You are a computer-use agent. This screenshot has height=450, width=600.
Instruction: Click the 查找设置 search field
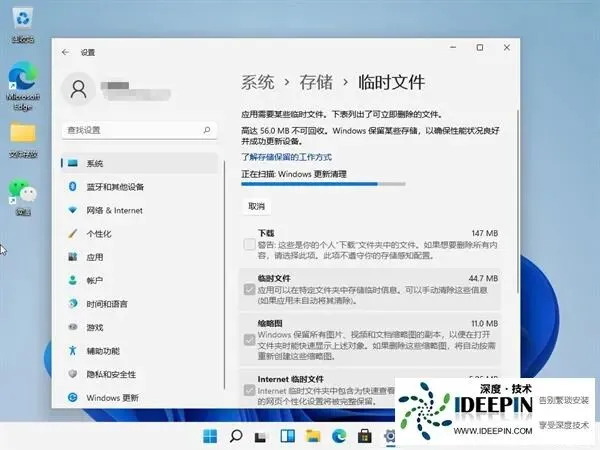tap(139, 130)
